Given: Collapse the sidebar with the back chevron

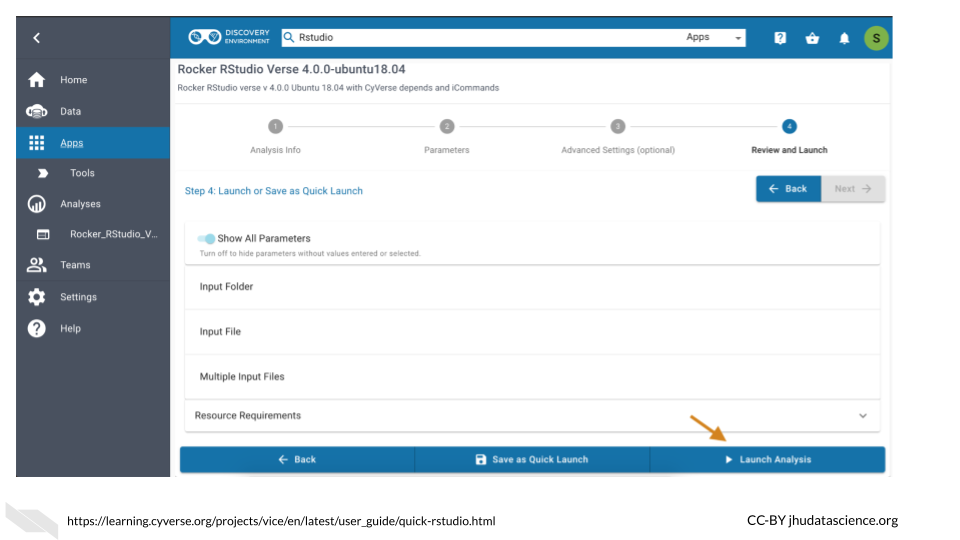Looking at the screenshot, I should tap(37, 38).
